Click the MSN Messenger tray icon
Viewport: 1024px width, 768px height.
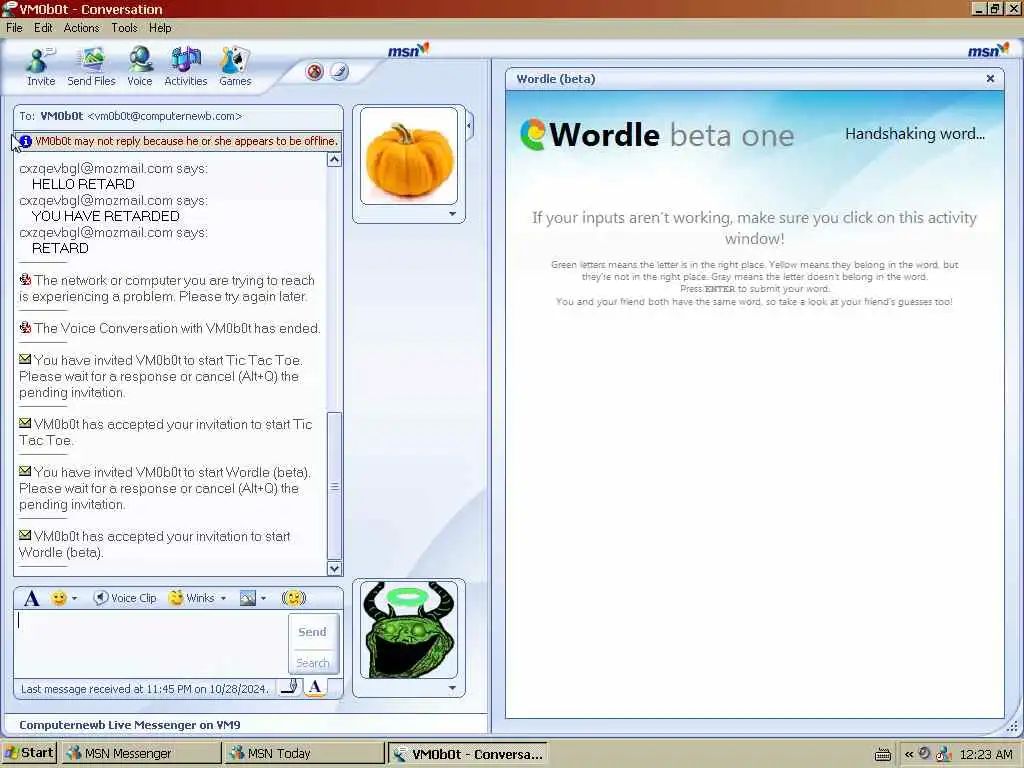[x=943, y=754]
